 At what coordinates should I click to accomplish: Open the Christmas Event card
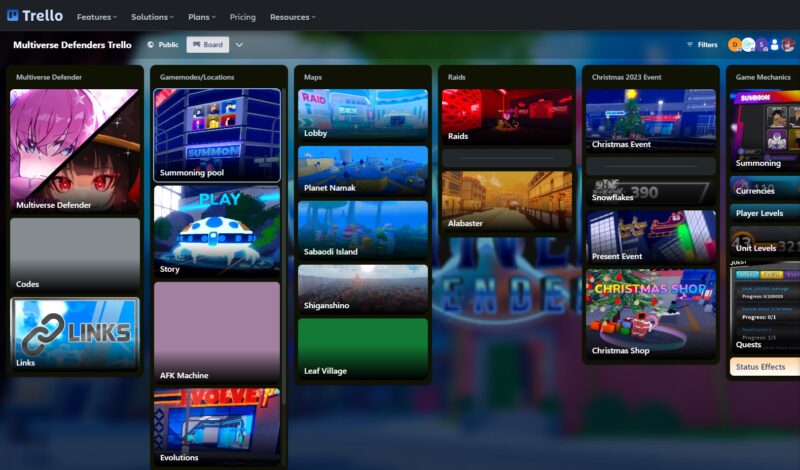[x=651, y=120]
